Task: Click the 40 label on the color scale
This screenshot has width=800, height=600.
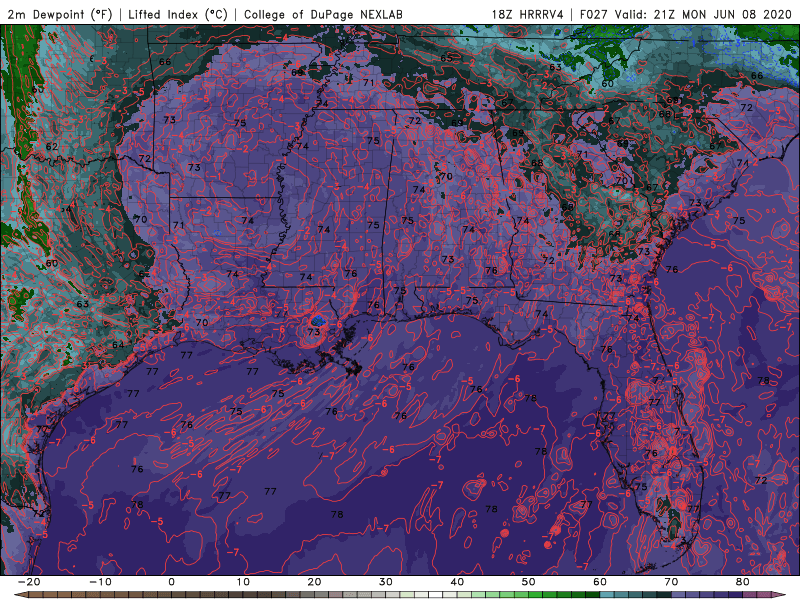Action: click(457, 582)
